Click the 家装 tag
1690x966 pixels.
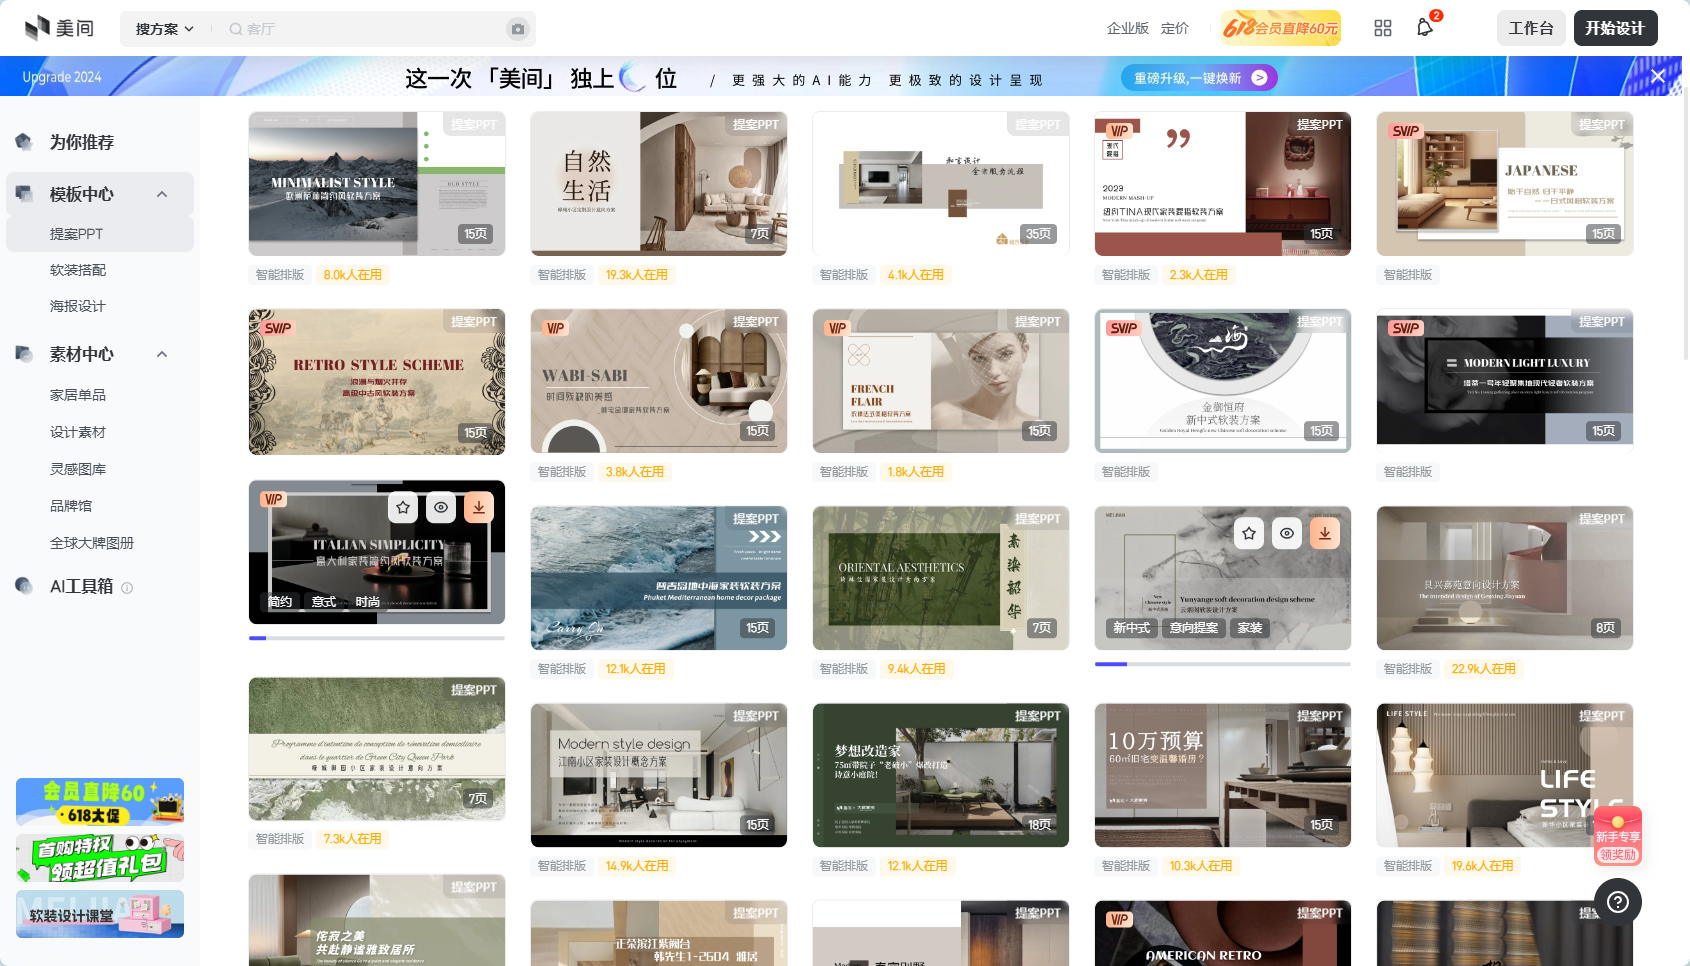1250,627
